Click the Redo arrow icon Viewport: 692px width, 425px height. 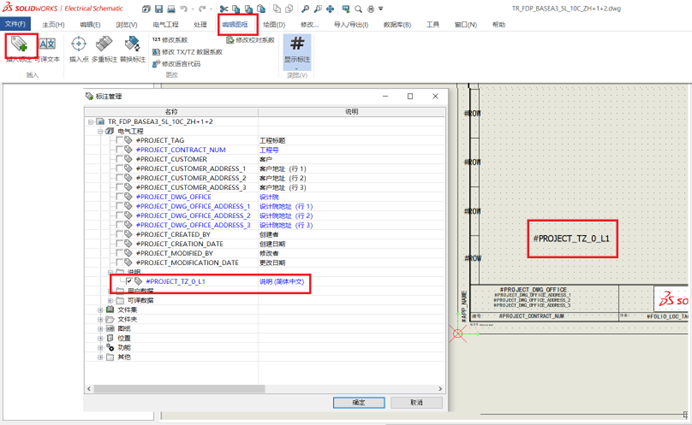coord(202,9)
